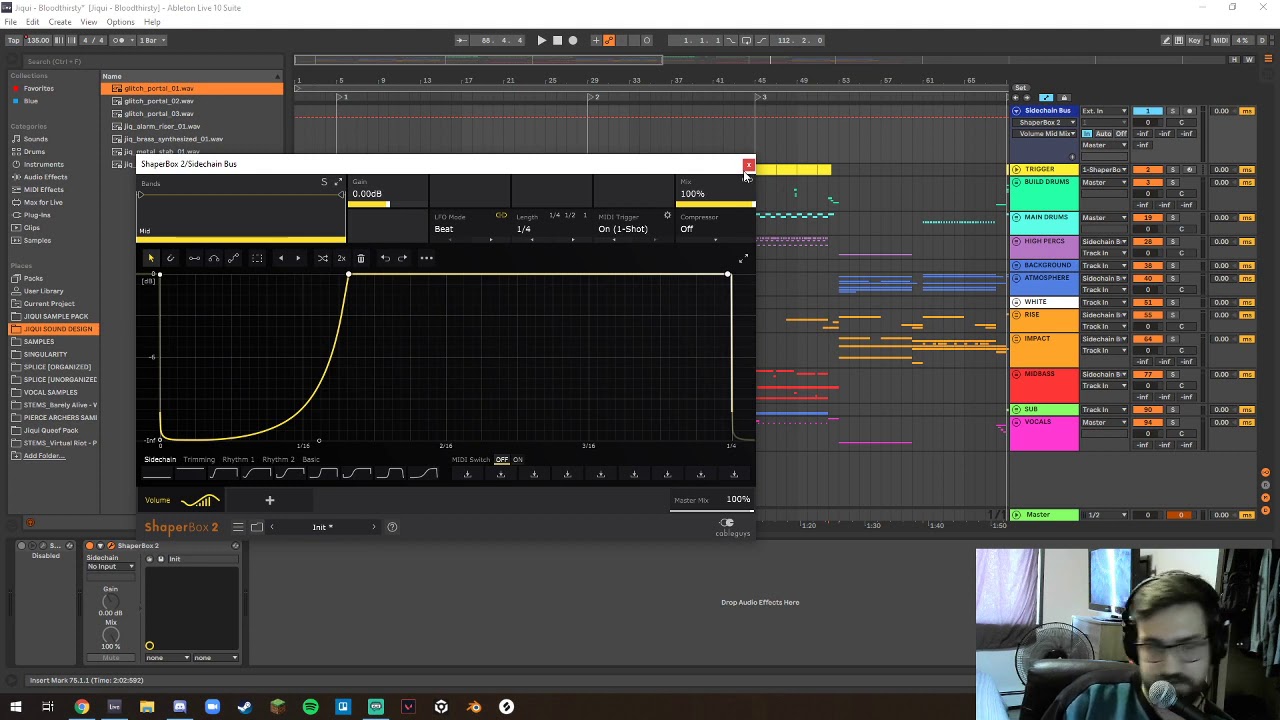
Task: Turn MIDI Switch ON in ShaperBox
Action: click(518, 460)
